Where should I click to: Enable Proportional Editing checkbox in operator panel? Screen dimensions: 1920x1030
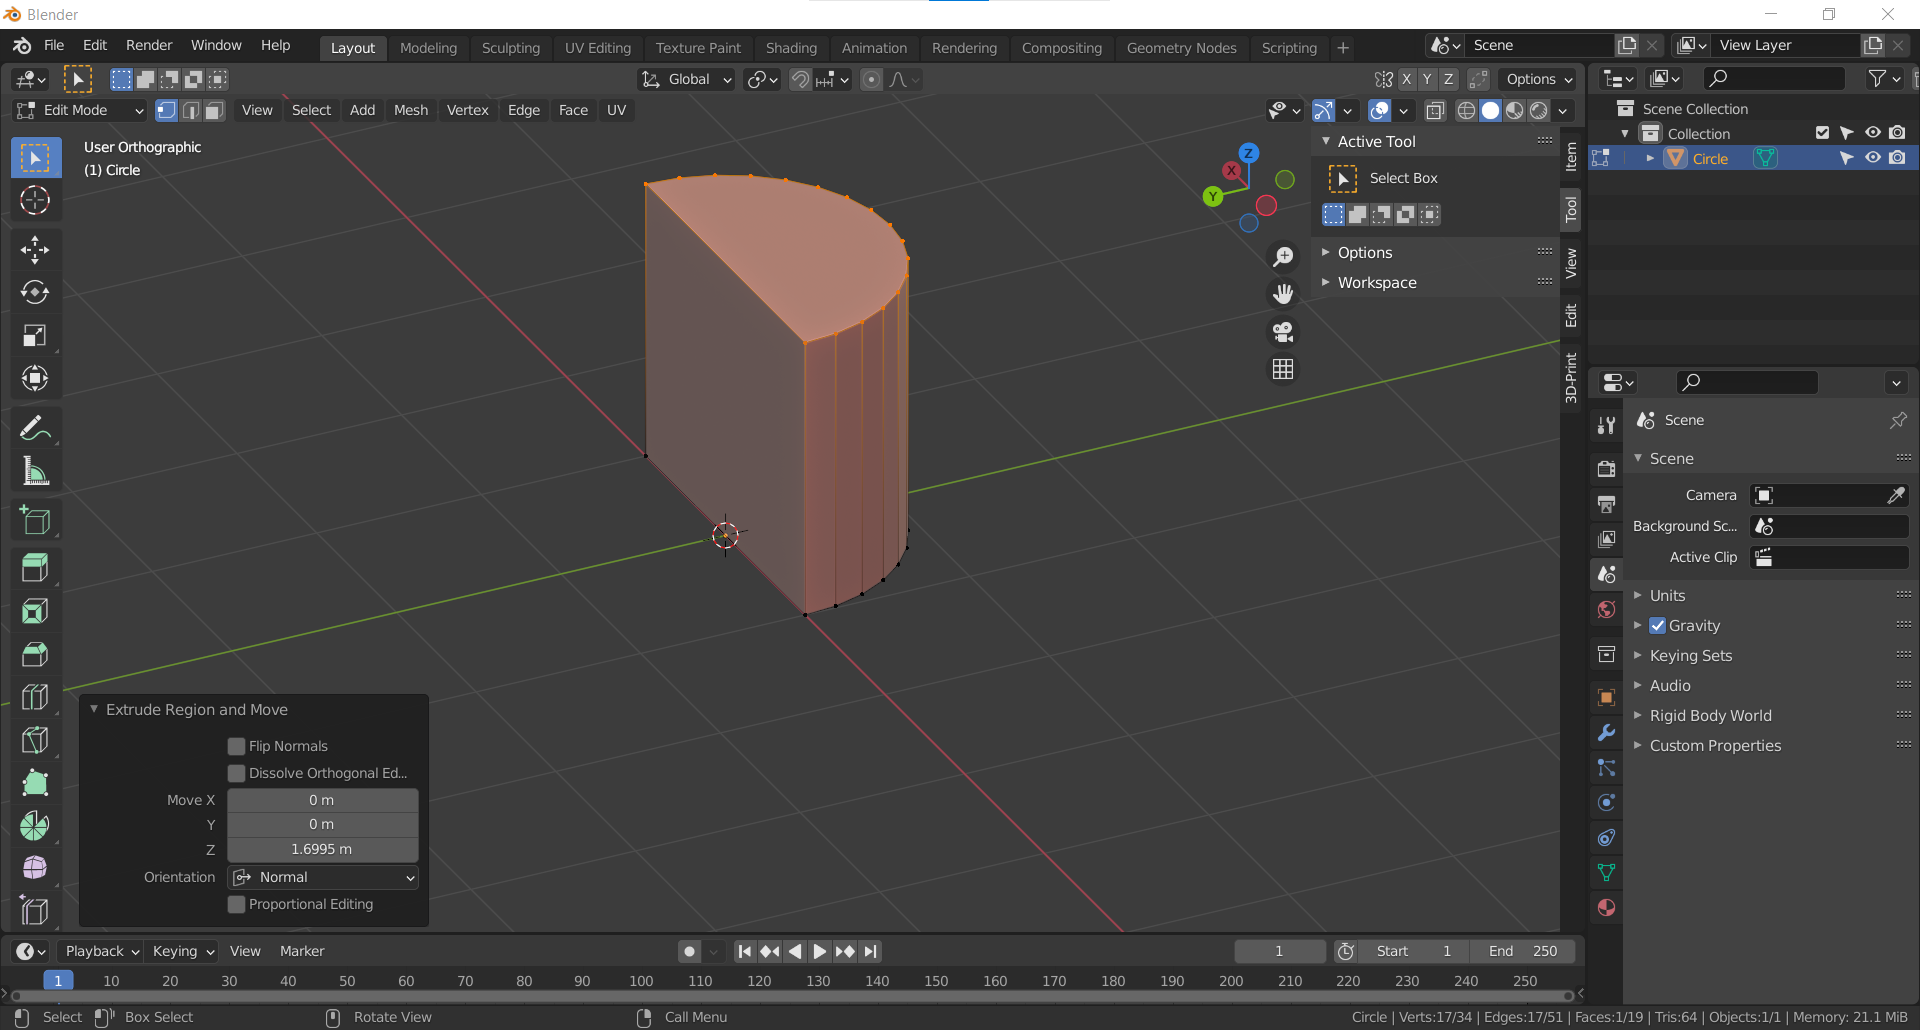[x=237, y=904]
